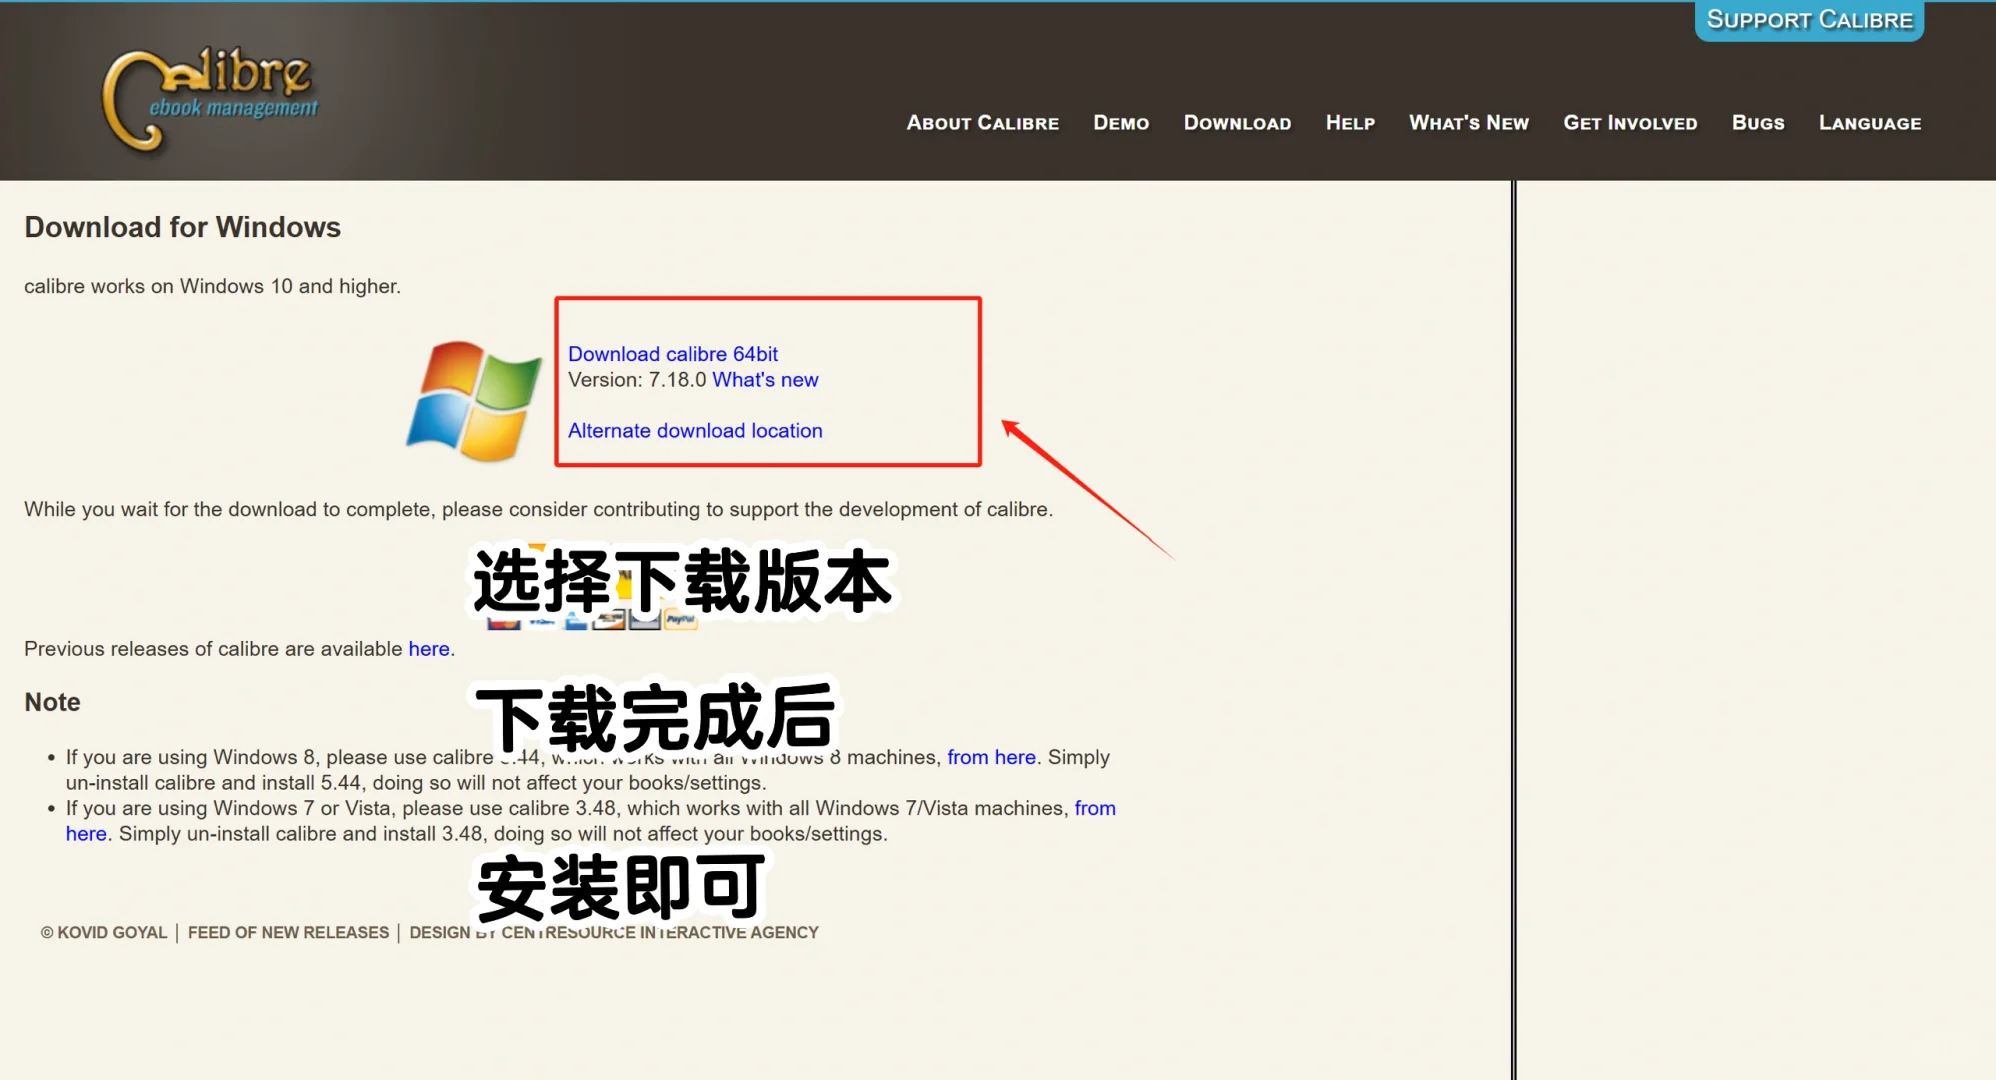
Task: Open the About Calibre menu
Action: click(982, 123)
